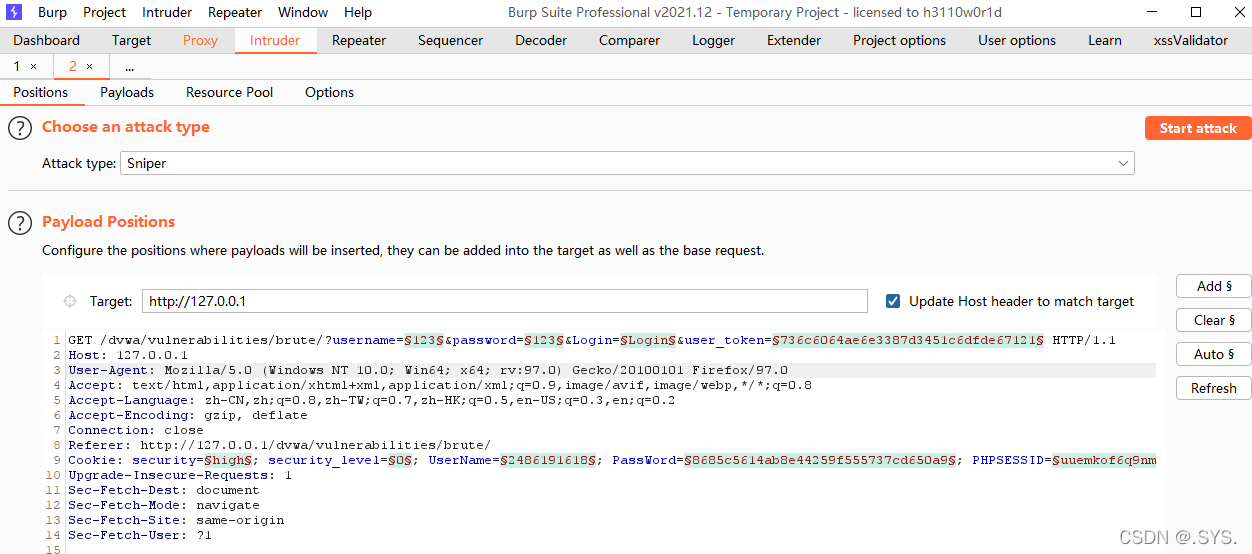Open help for Payload Positions
The height and width of the screenshot is (554, 1252).
point(20,223)
